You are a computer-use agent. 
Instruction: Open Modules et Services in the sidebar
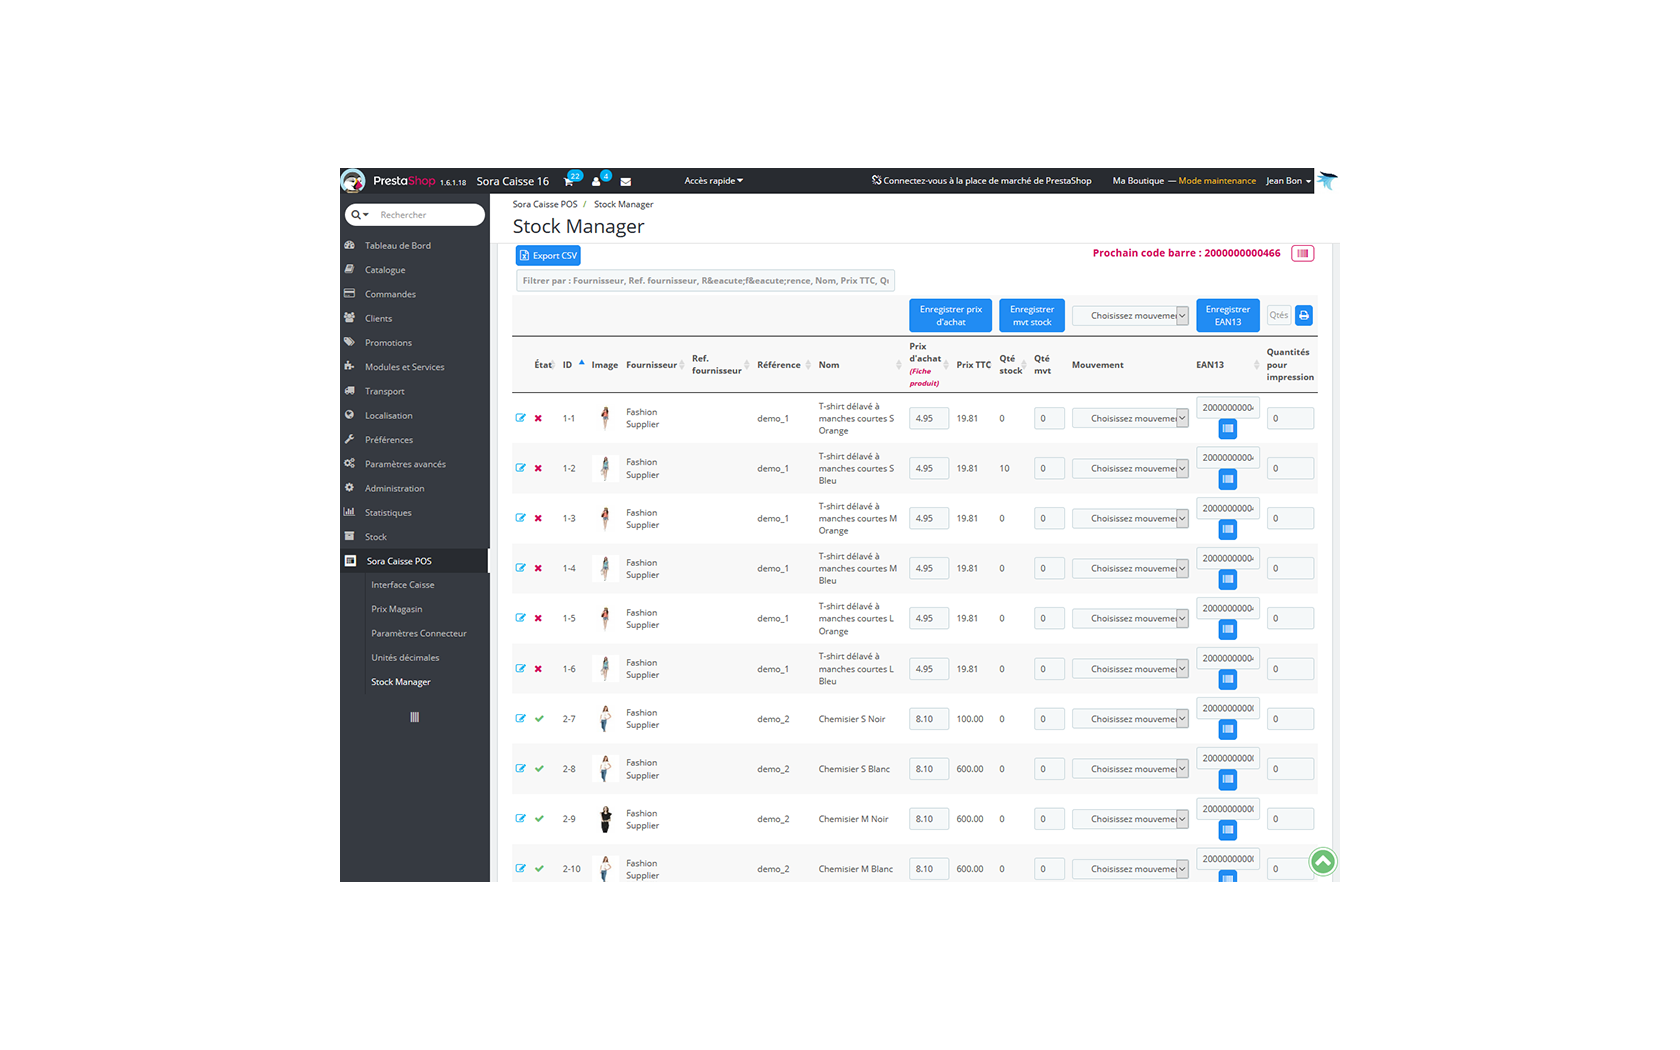(404, 367)
